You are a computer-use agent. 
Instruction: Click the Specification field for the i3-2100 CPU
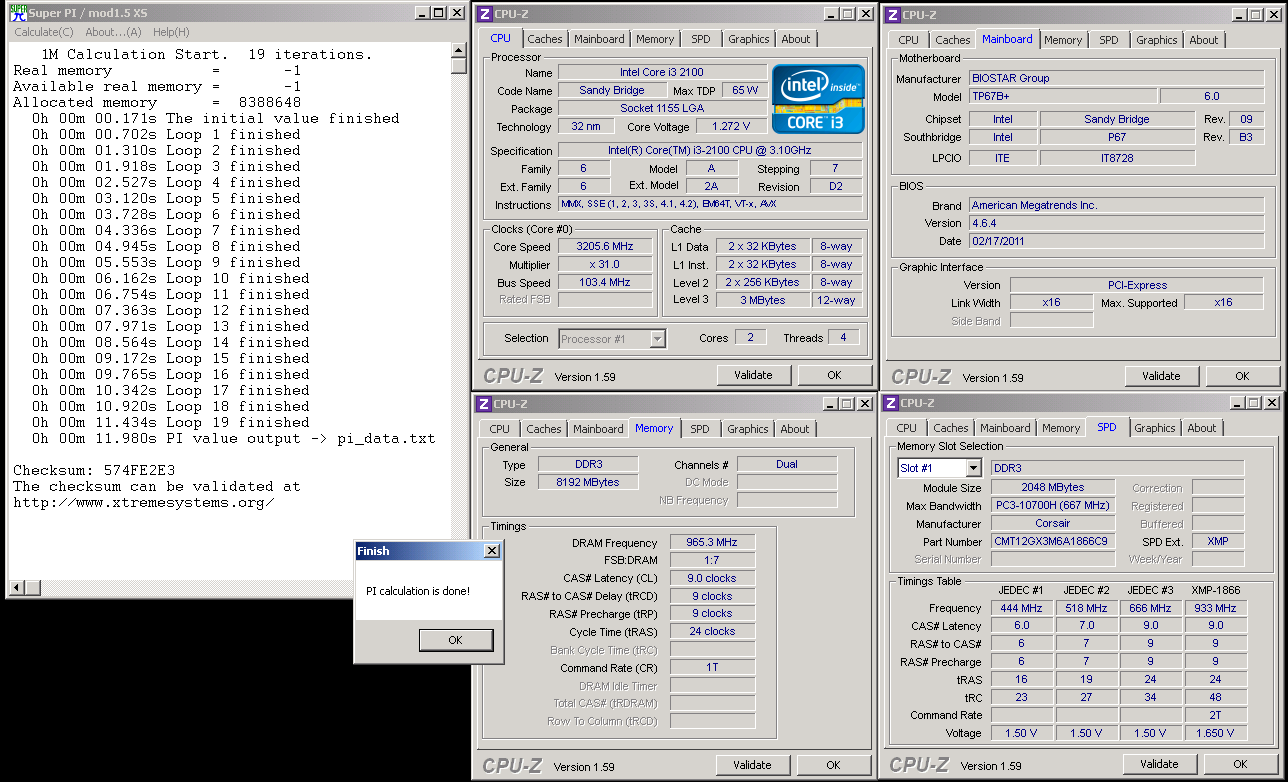(x=710, y=151)
